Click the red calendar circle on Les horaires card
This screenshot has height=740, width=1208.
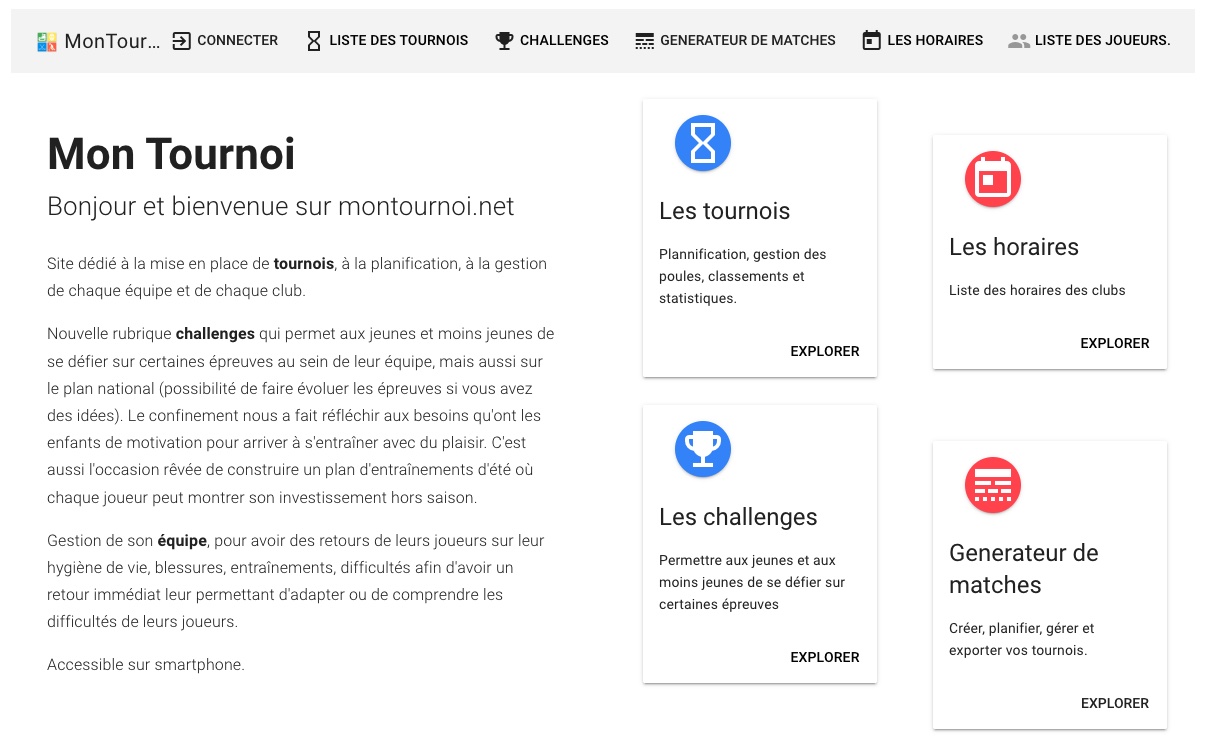(993, 179)
